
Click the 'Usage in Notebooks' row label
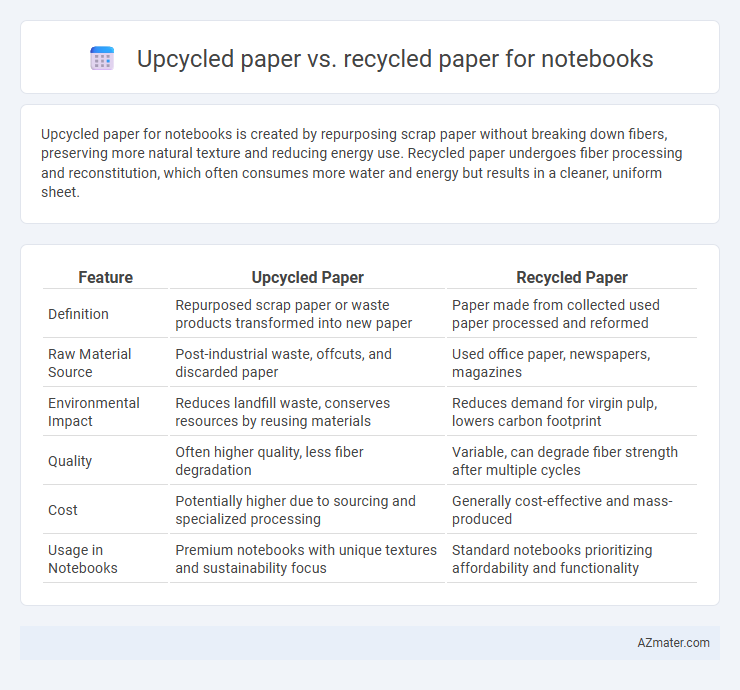click(x=83, y=559)
